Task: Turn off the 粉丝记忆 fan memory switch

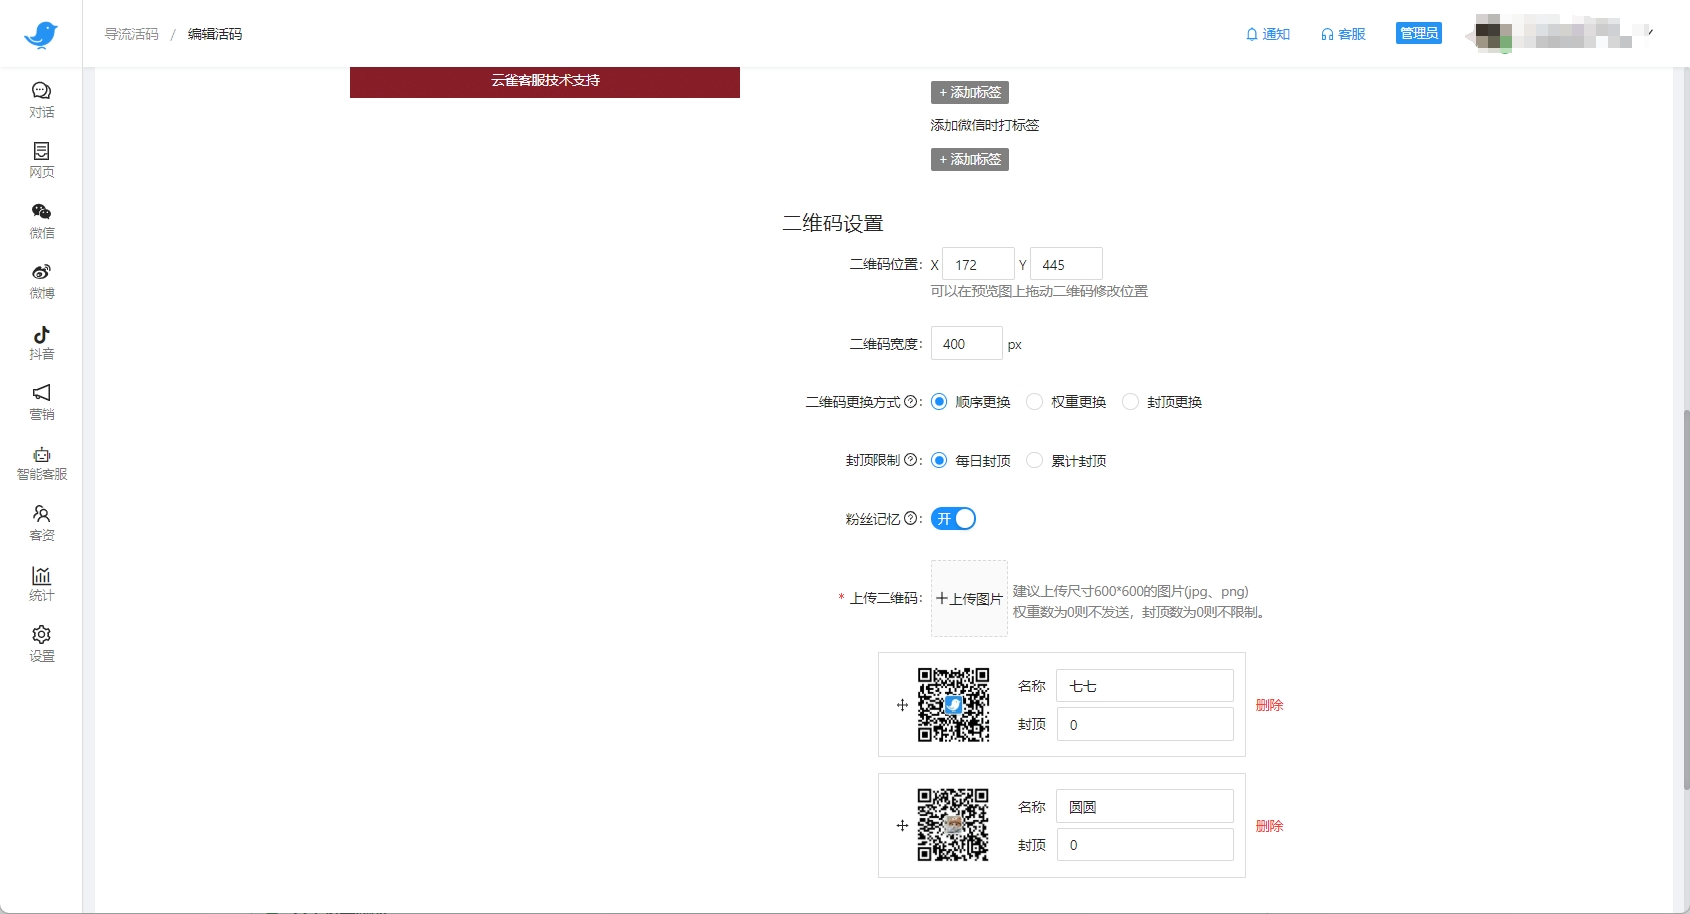Action: (953, 518)
